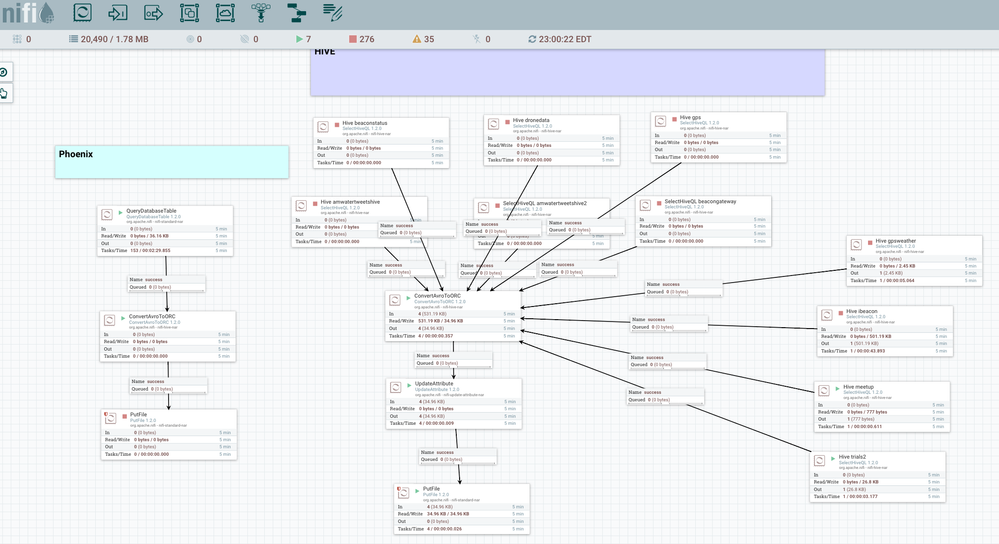Expand the Operate palette on left edge
The height and width of the screenshot is (544, 999).
click(4, 93)
